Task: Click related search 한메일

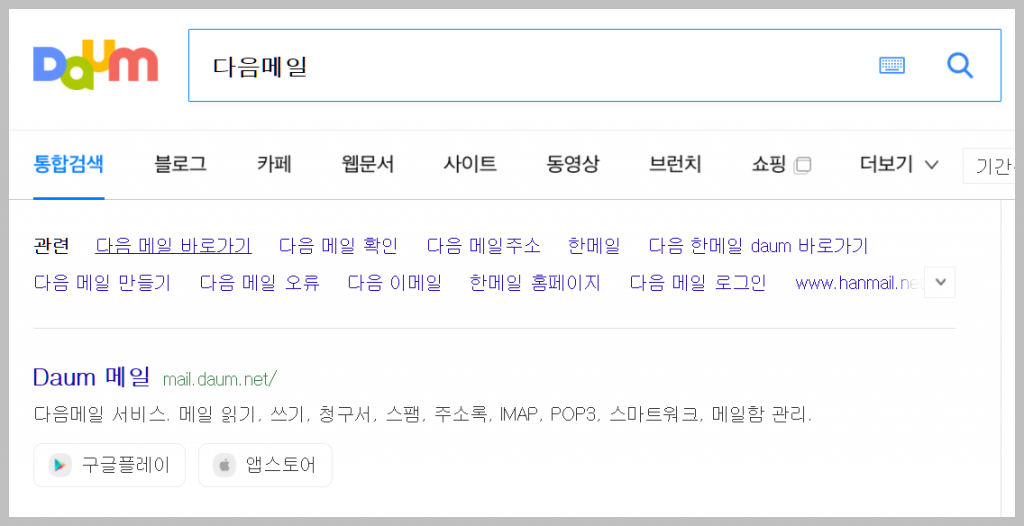Action: coord(594,246)
